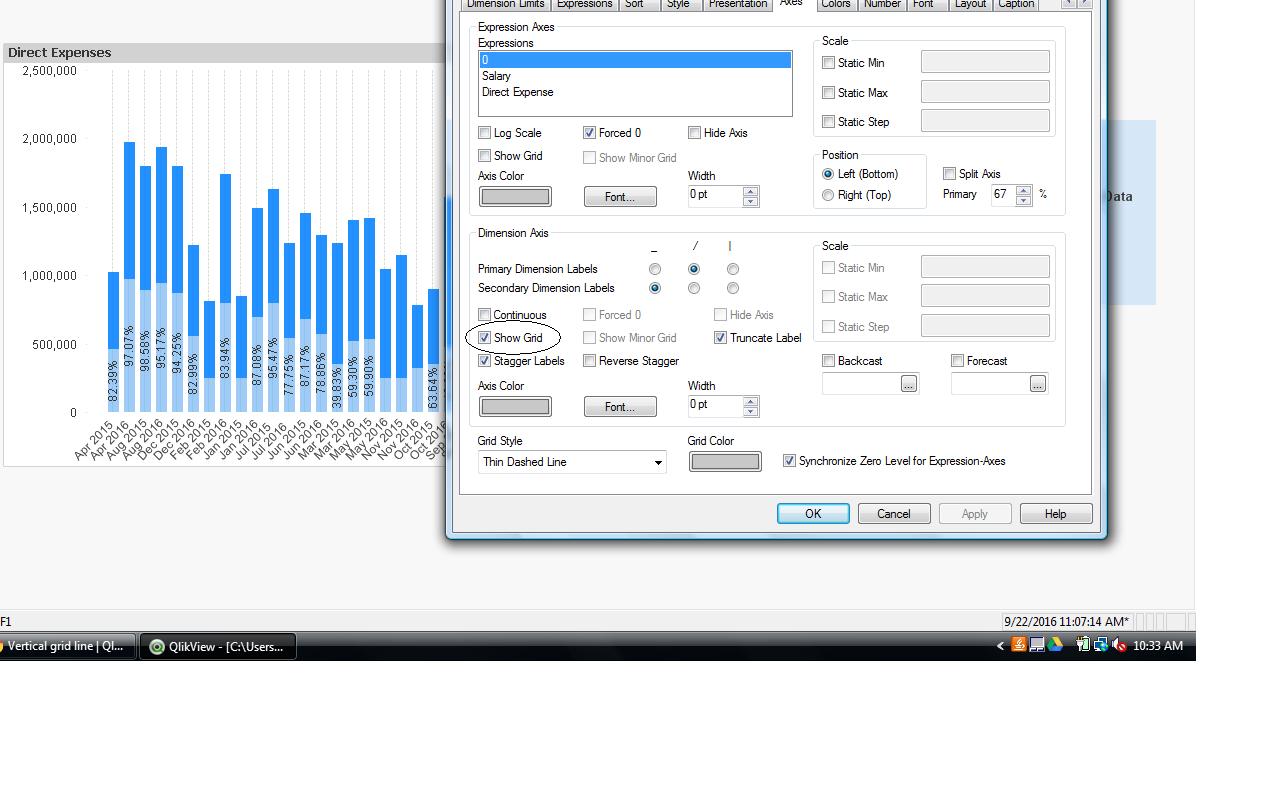Uncheck Stagger Labels
Screen dimensions: 1280x800
pos(485,361)
